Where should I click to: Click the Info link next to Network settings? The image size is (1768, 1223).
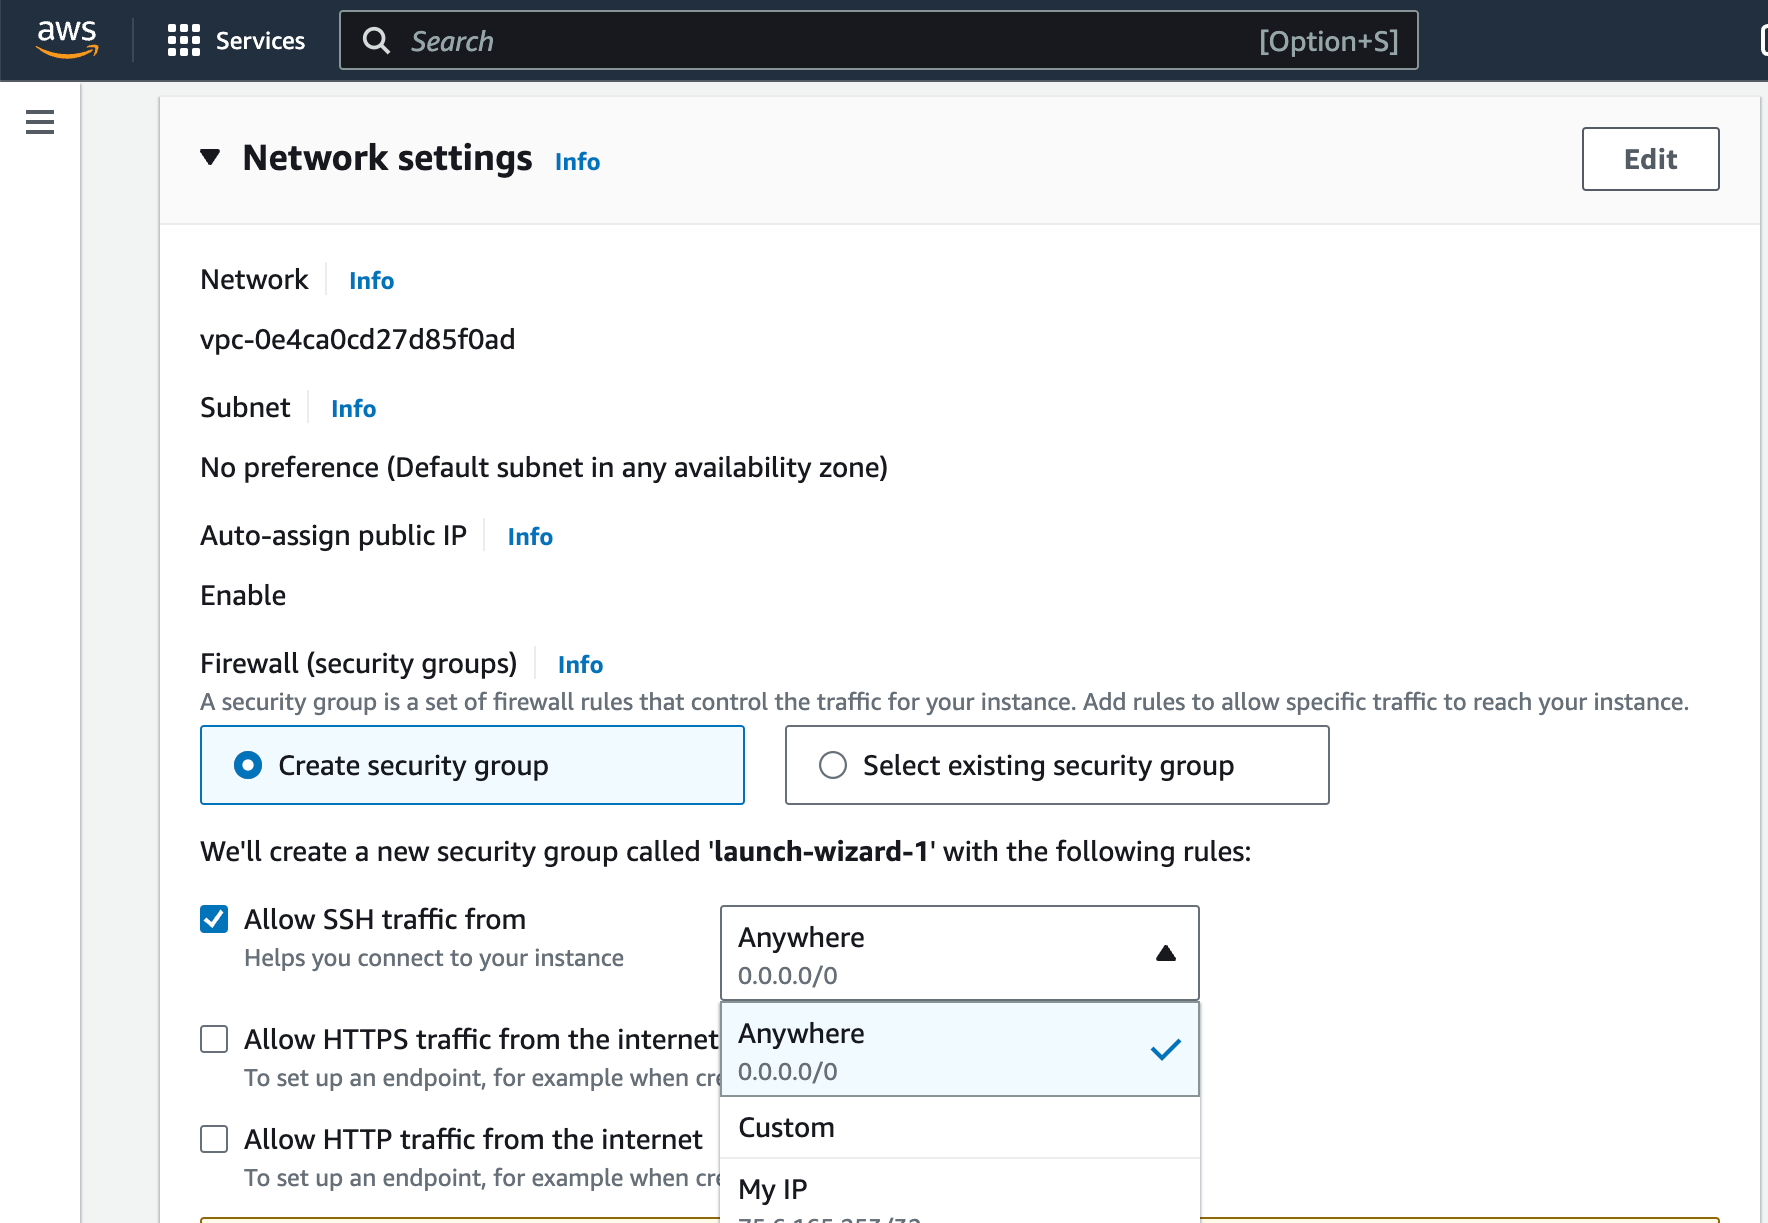pos(577,162)
